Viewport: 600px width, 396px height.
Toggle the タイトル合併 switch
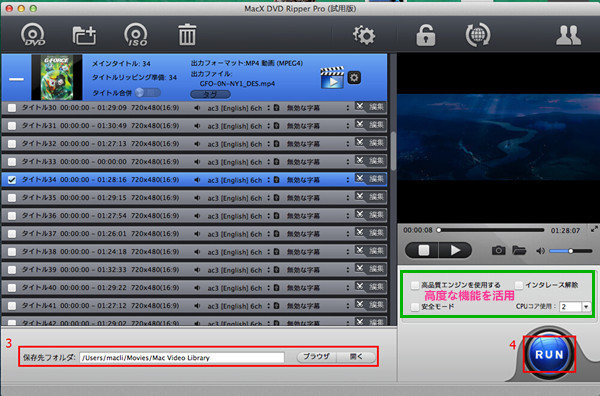tap(148, 93)
